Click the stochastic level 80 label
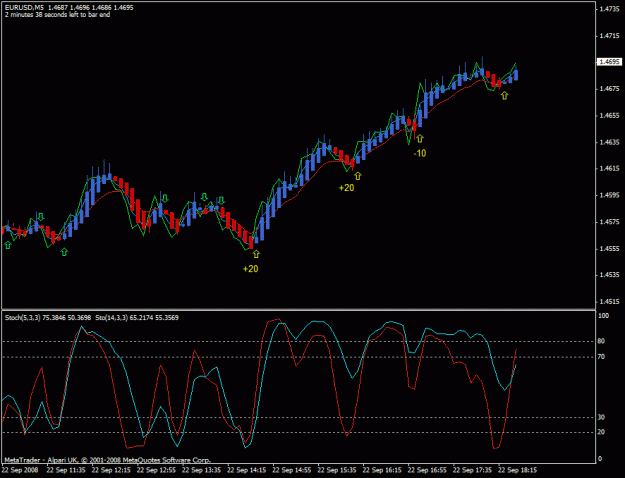625x478 pixels. pyautogui.click(x=601, y=341)
